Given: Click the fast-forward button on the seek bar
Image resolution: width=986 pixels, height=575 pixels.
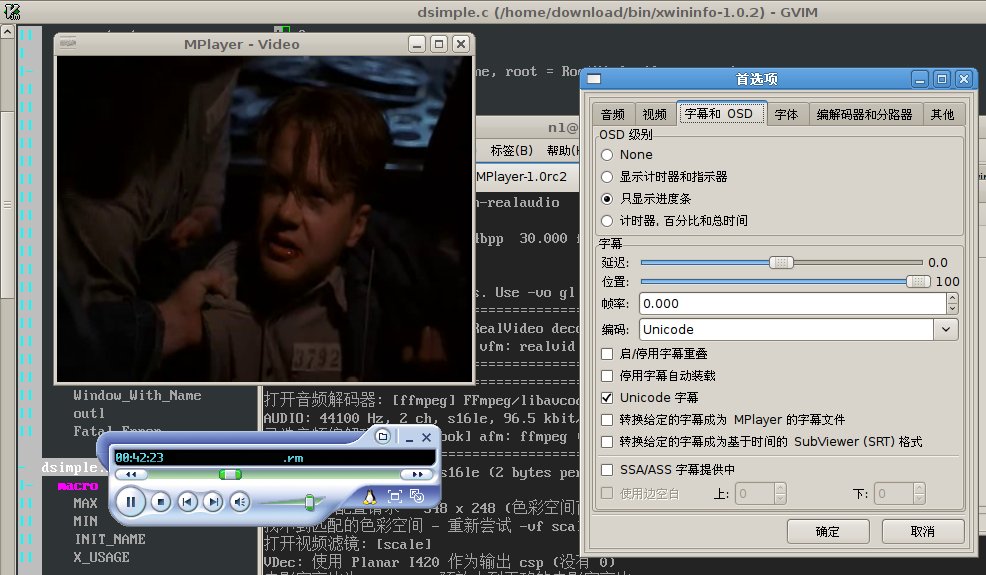Looking at the screenshot, I should pos(417,474).
